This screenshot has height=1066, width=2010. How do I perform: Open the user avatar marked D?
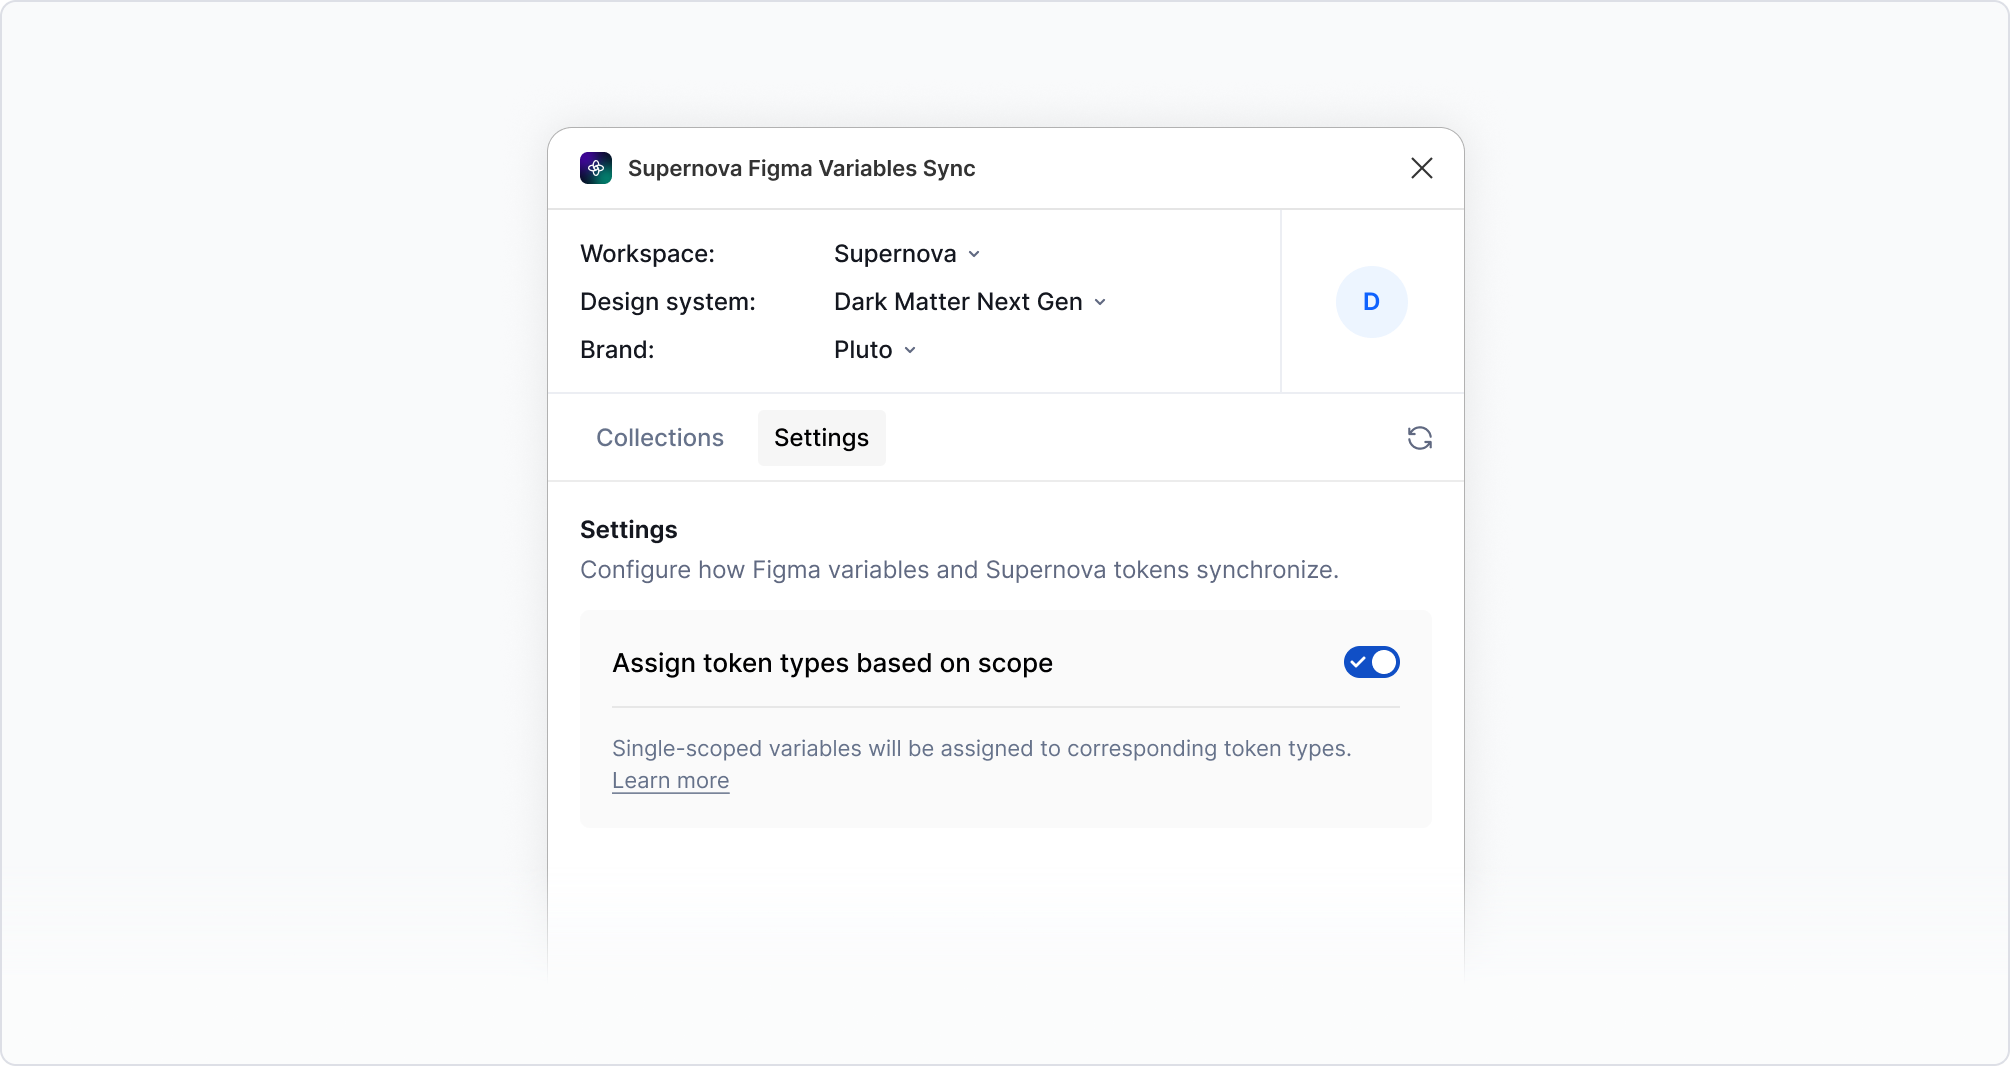coord(1371,301)
